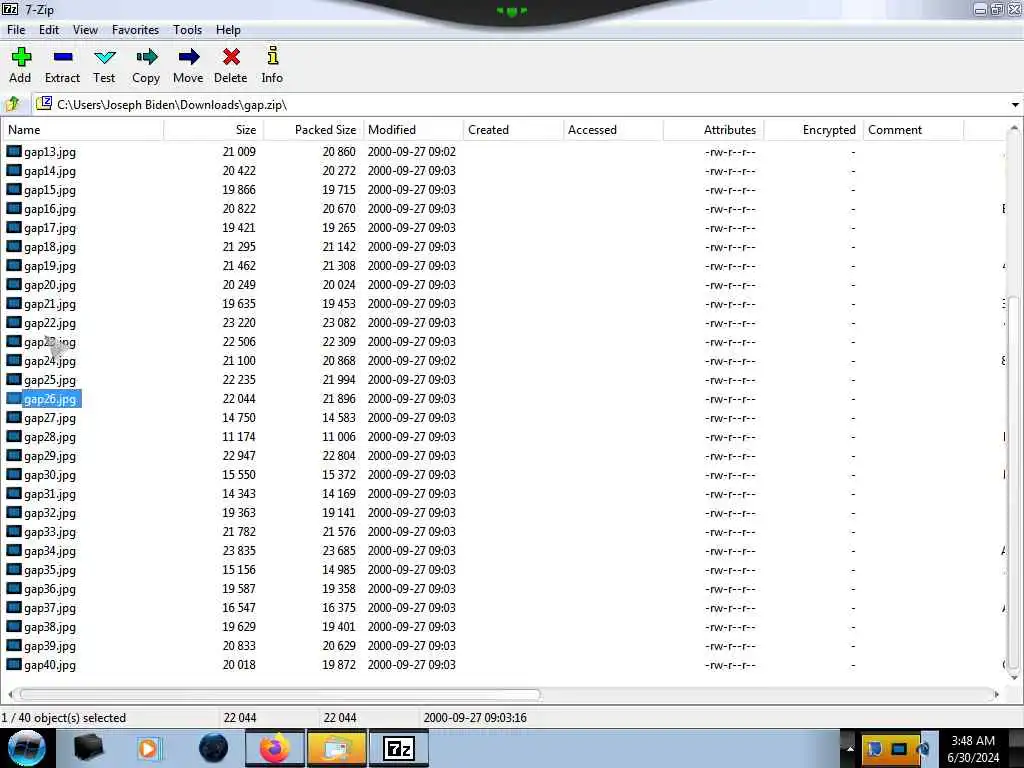Screen dimensions: 1024x768
Task: Select file gap24.jpg
Action: [50, 360]
